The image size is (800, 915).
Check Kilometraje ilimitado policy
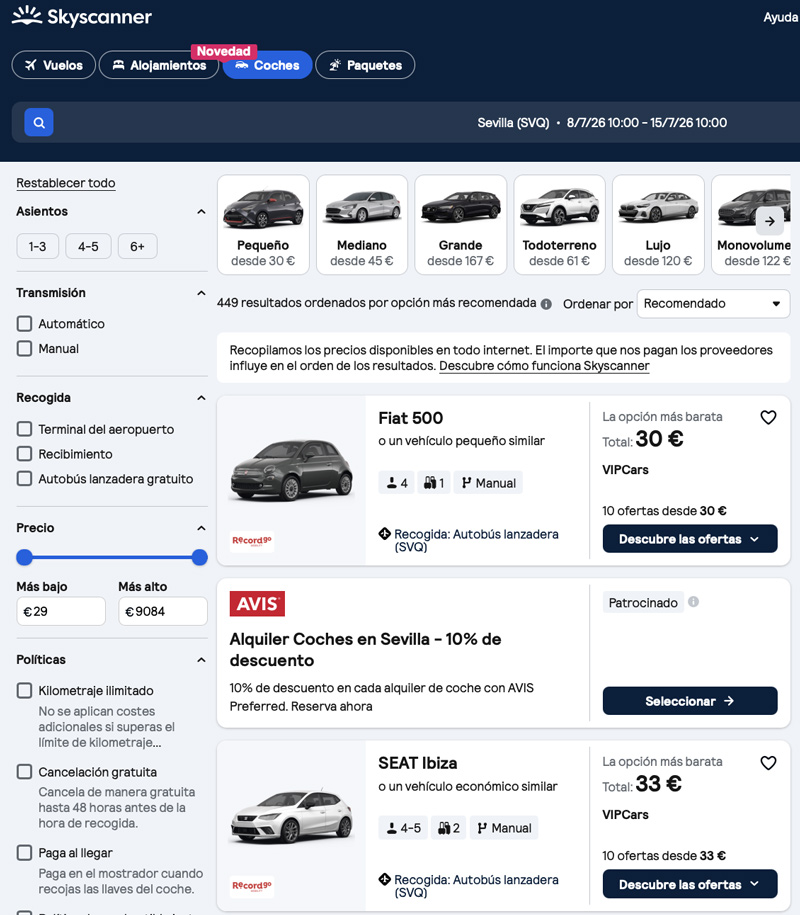coord(24,690)
